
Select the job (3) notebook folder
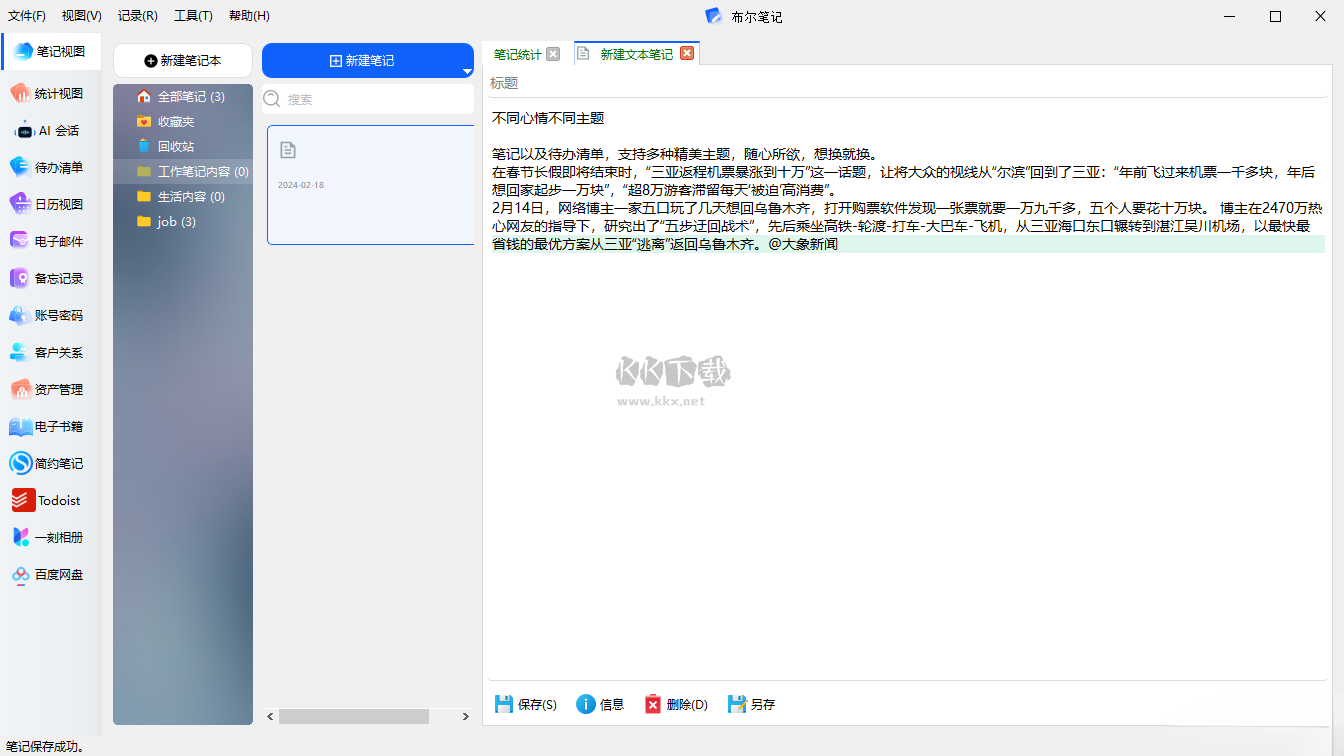(176, 222)
